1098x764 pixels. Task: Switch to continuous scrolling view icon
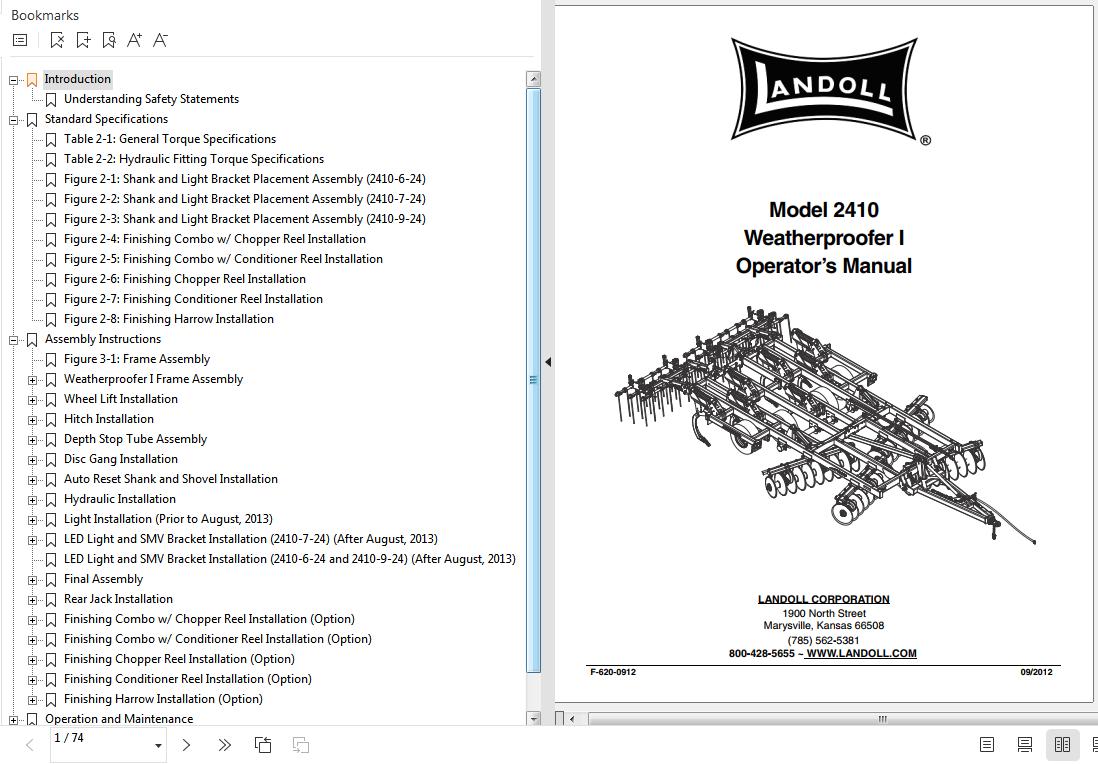(1024, 744)
